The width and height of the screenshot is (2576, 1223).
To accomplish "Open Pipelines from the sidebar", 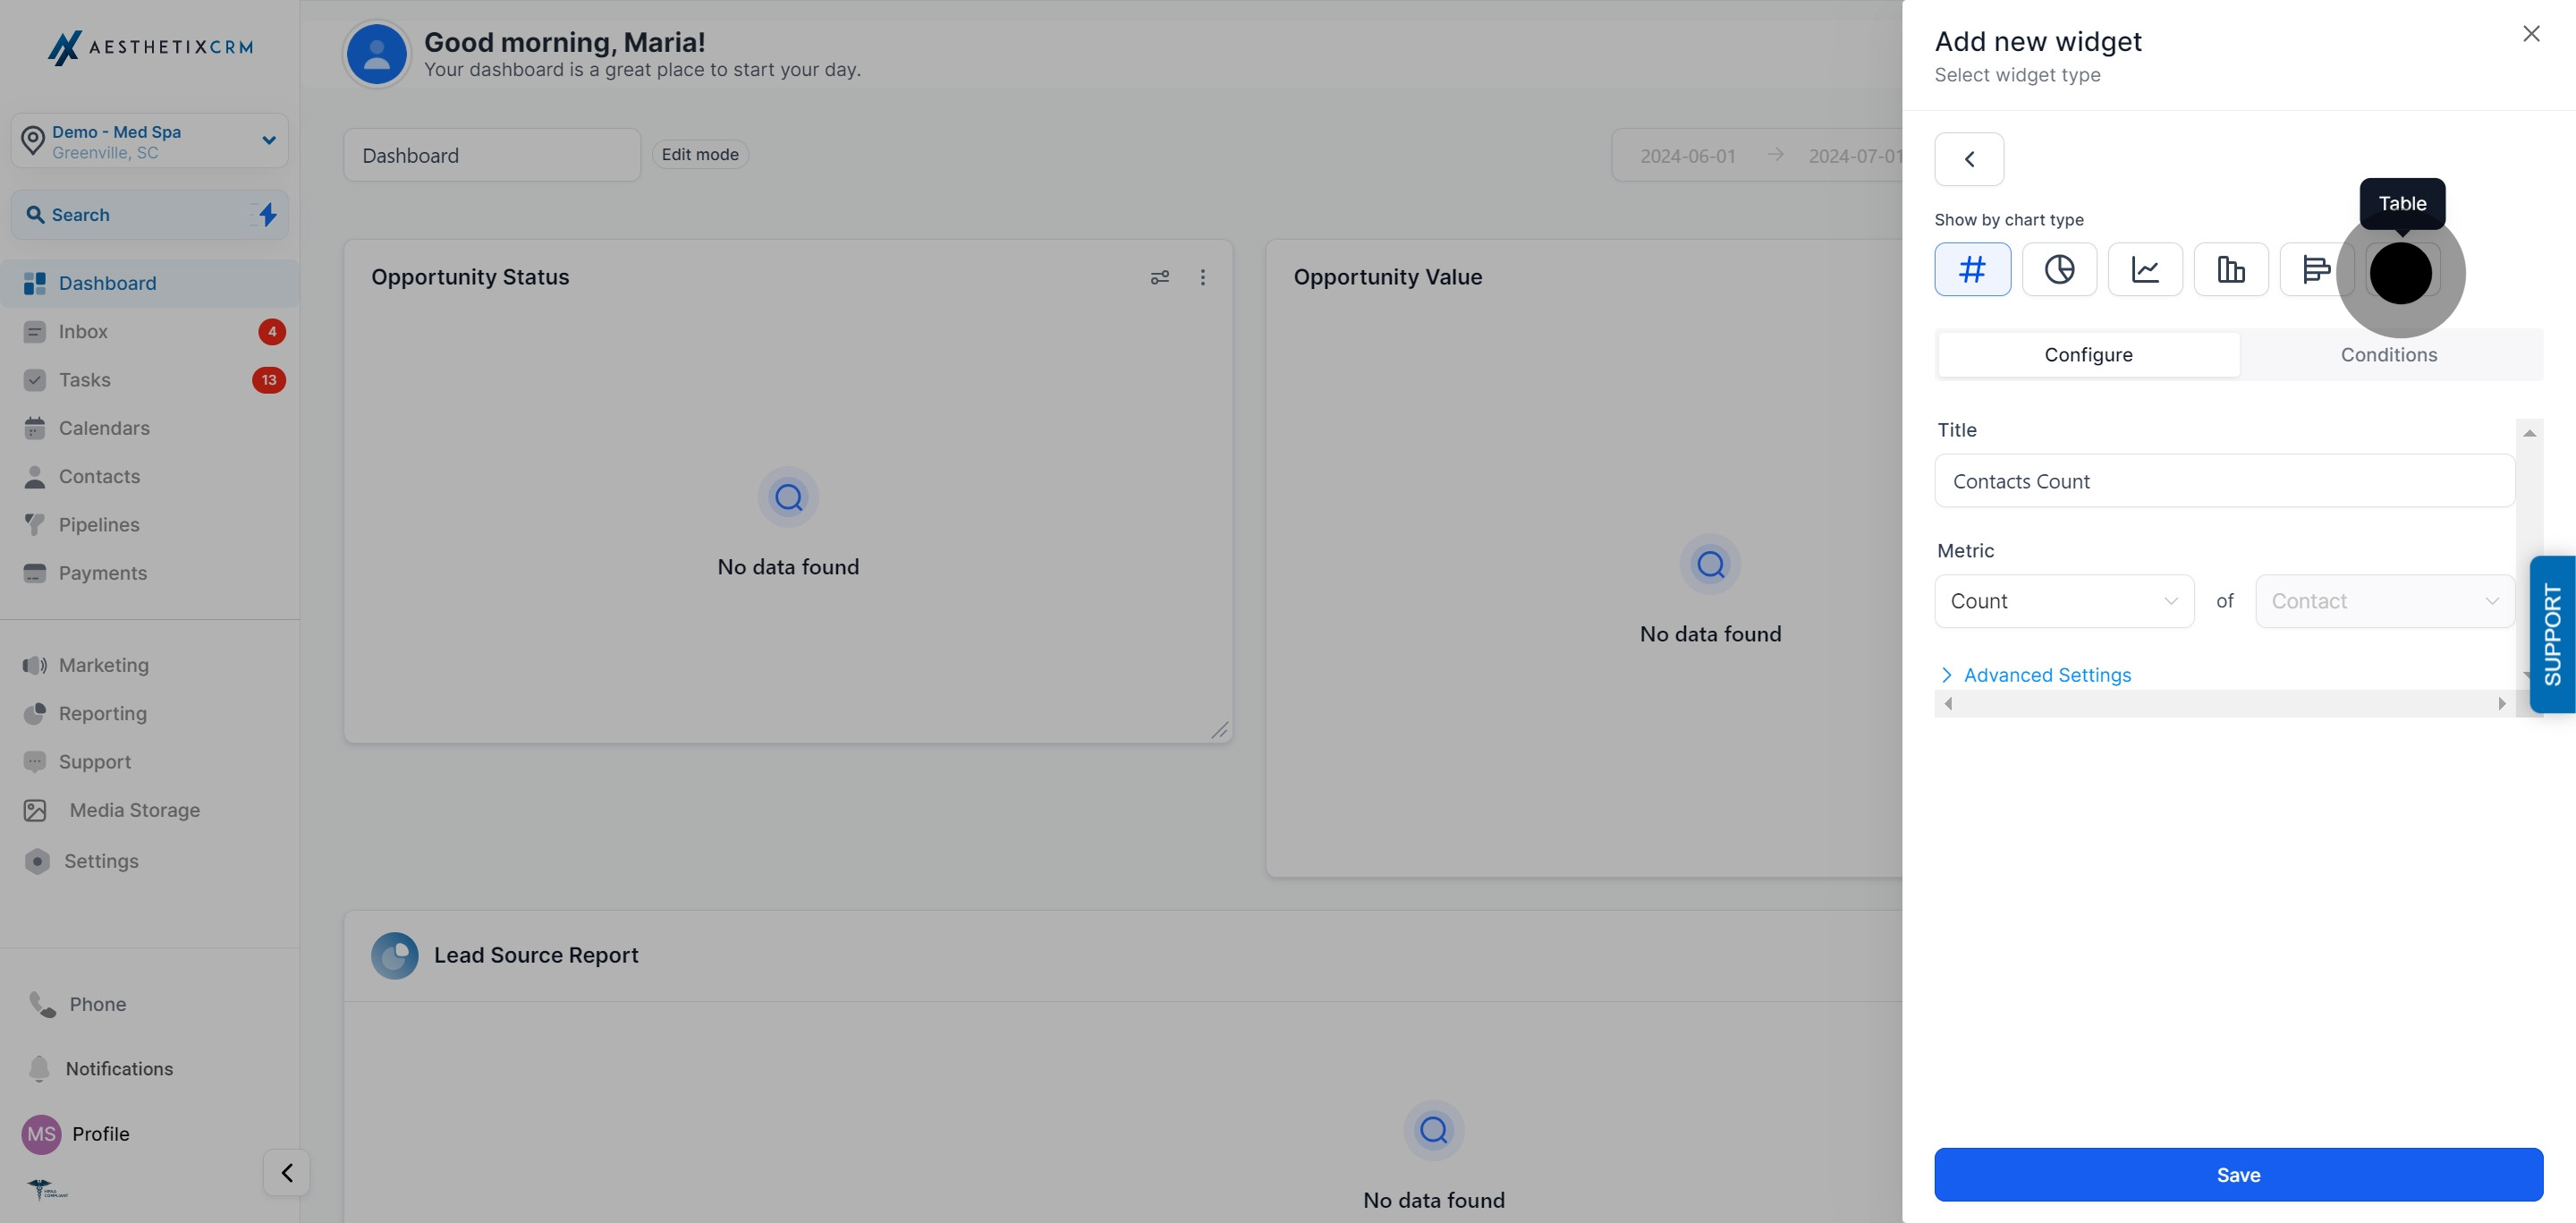I will point(99,525).
